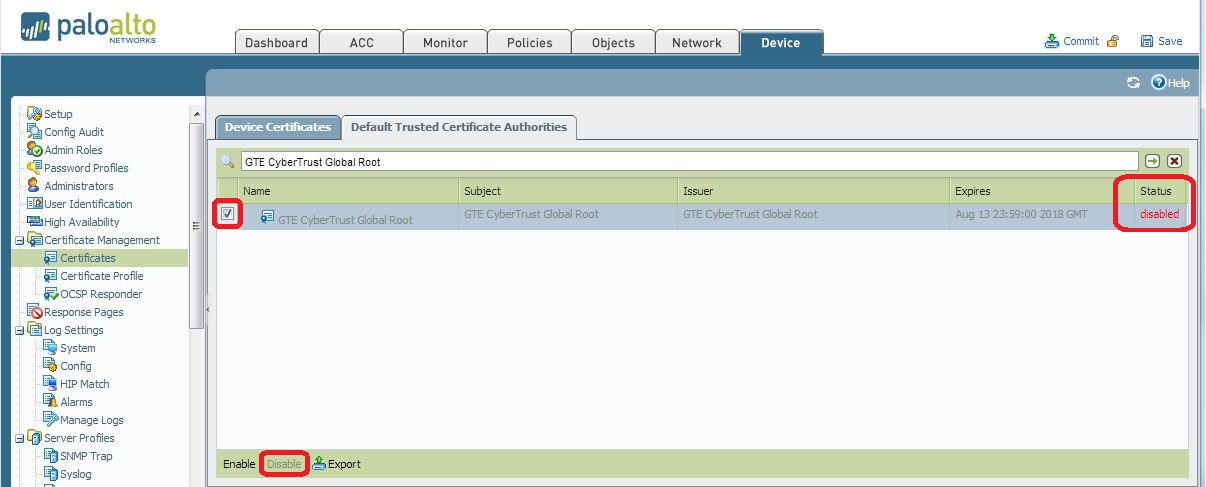The height and width of the screenshot is (487, 1206).
Task: Open the Dashboard tab
Action: tap(277, 42)
